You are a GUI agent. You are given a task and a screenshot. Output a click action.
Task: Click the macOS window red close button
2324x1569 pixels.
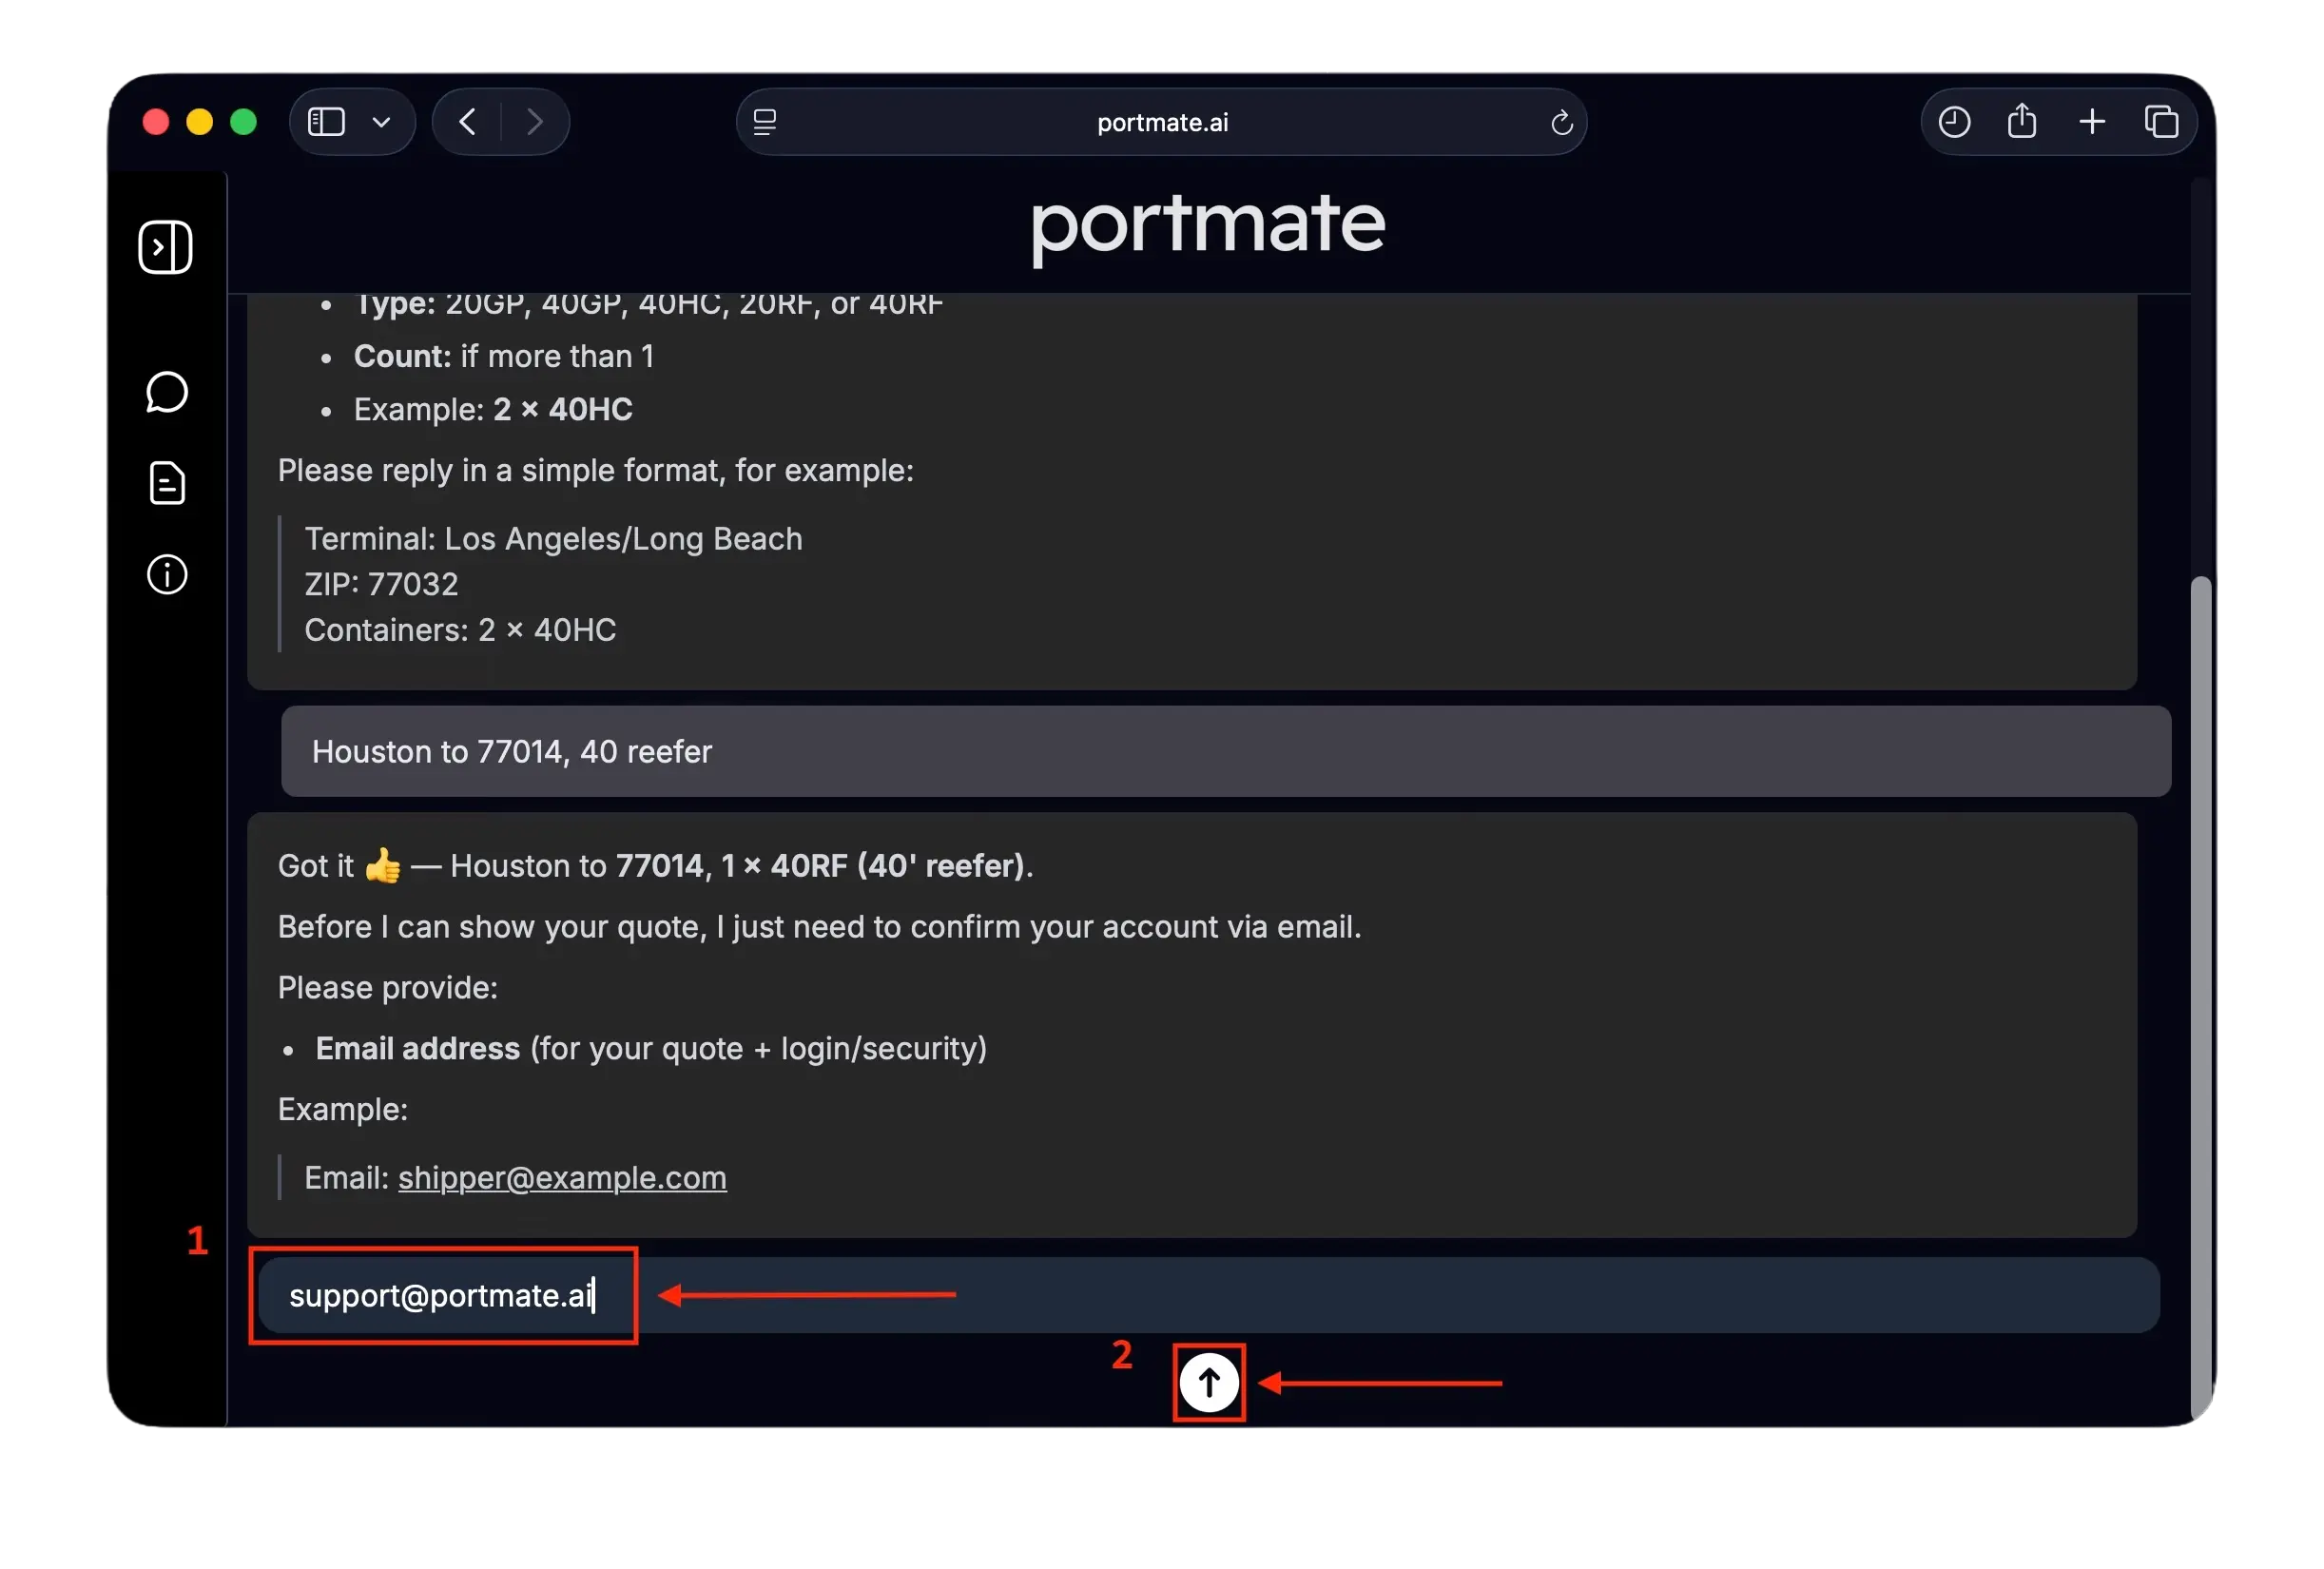click(156, 122)
